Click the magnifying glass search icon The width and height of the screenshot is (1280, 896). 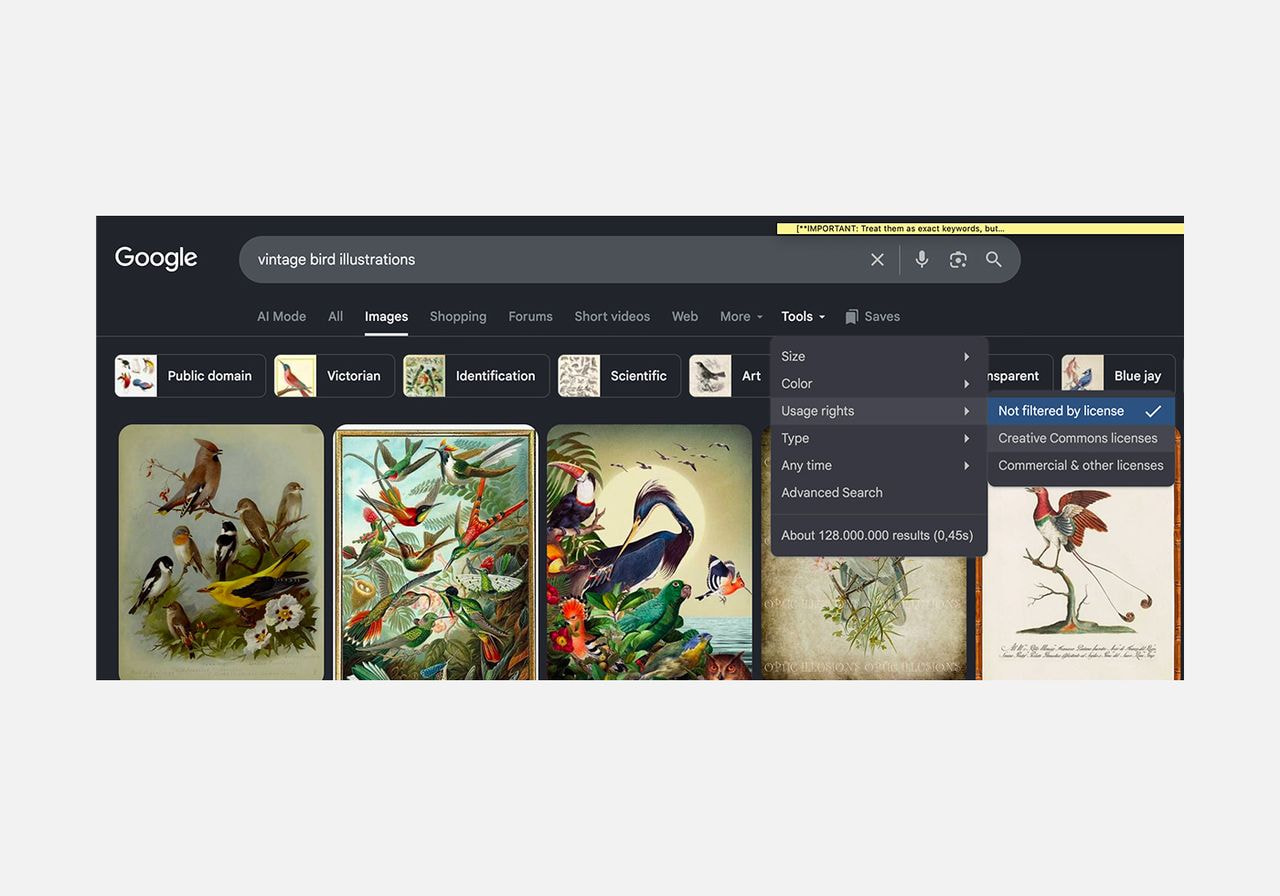click(x=994, y=260)
